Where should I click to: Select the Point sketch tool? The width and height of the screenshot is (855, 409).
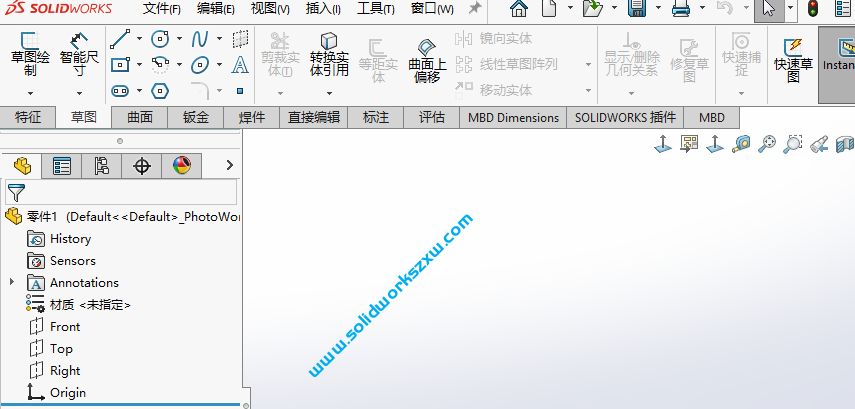[x=240, y=91]
